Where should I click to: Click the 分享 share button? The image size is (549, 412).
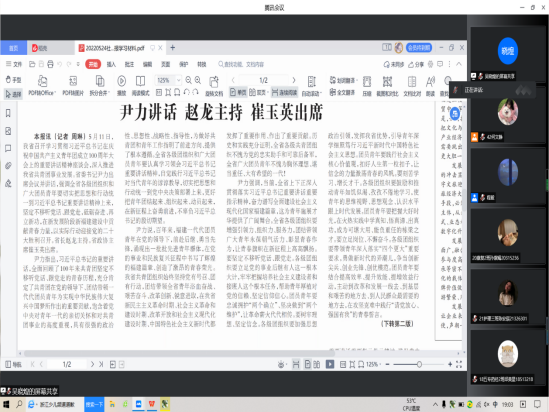pyautogui.click(x=416, y=64)
